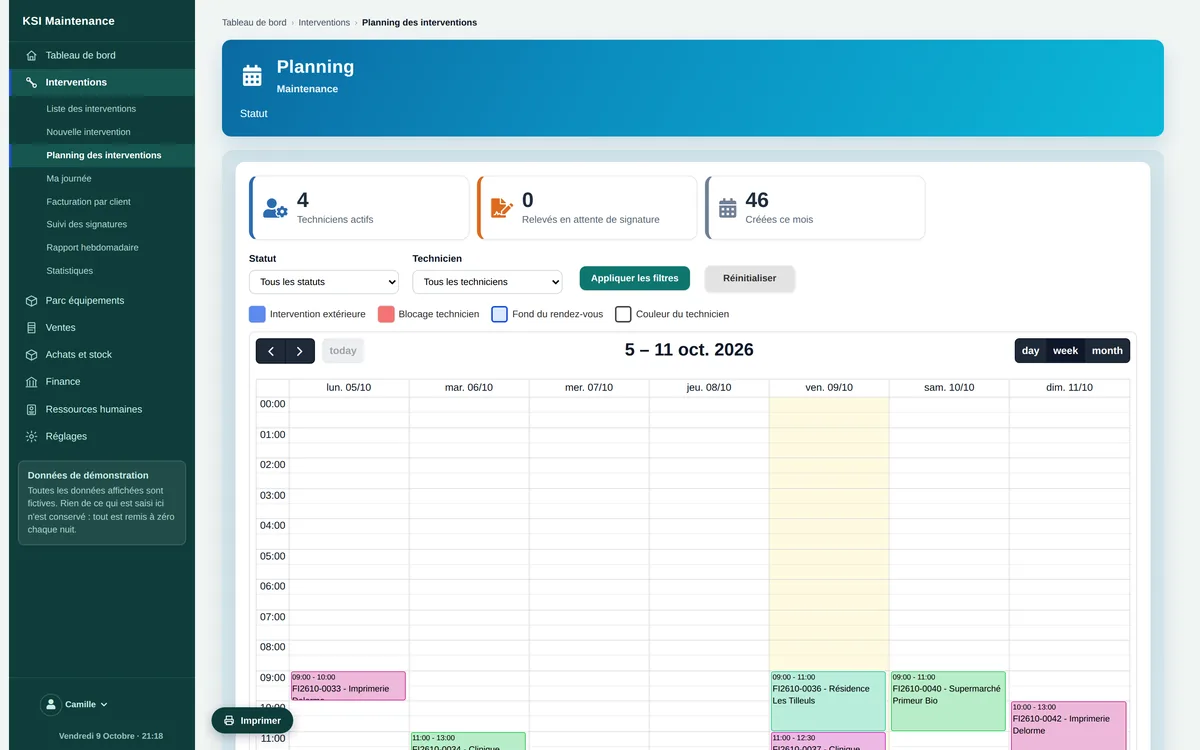Click the badge icon for Ressources humaines
1200x750 pixels.
31,409
